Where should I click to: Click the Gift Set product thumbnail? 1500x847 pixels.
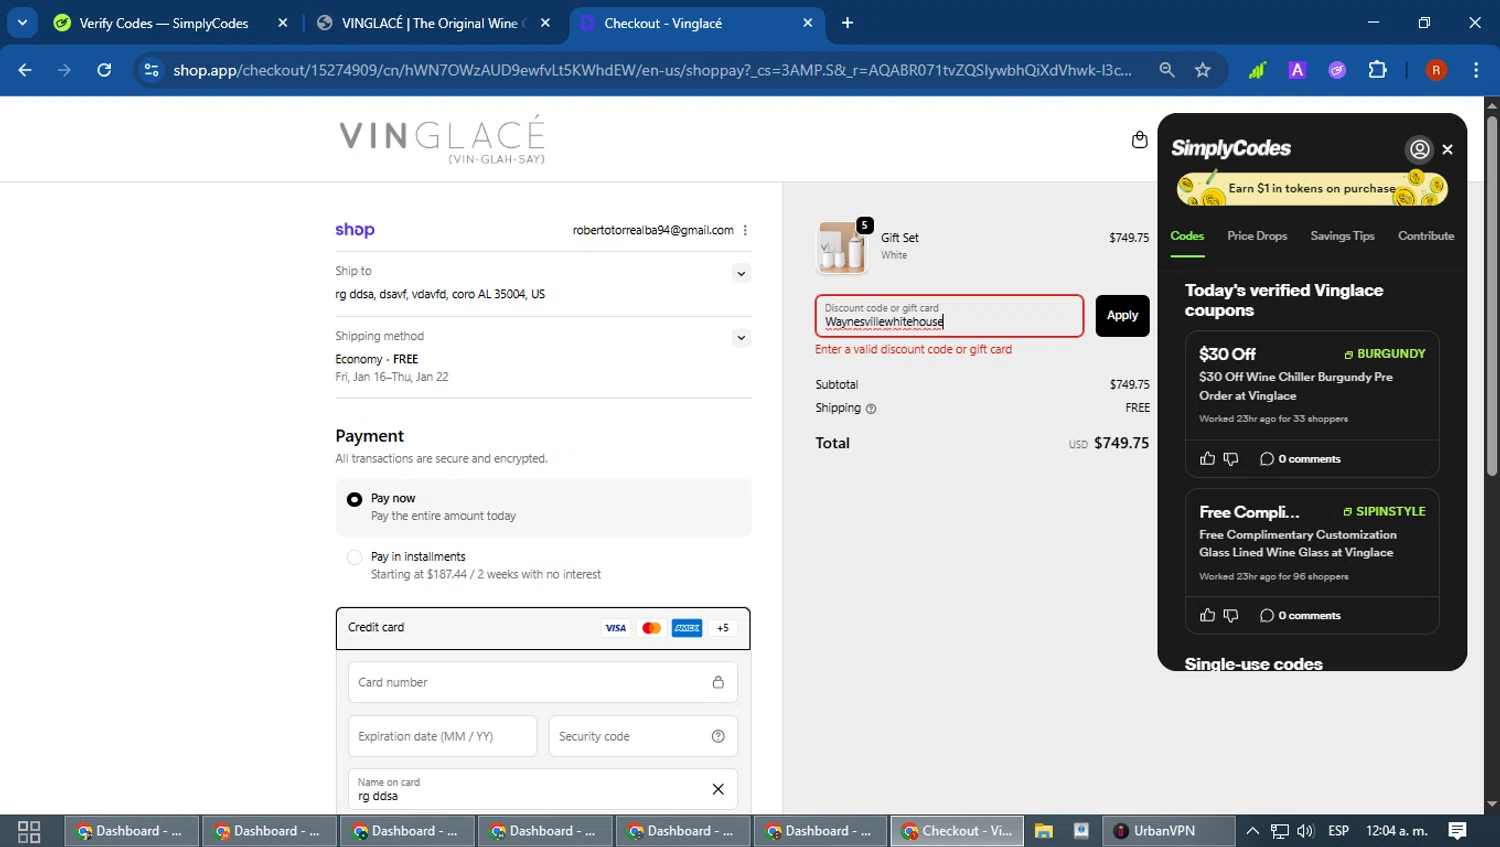click(x=841, y=247)
